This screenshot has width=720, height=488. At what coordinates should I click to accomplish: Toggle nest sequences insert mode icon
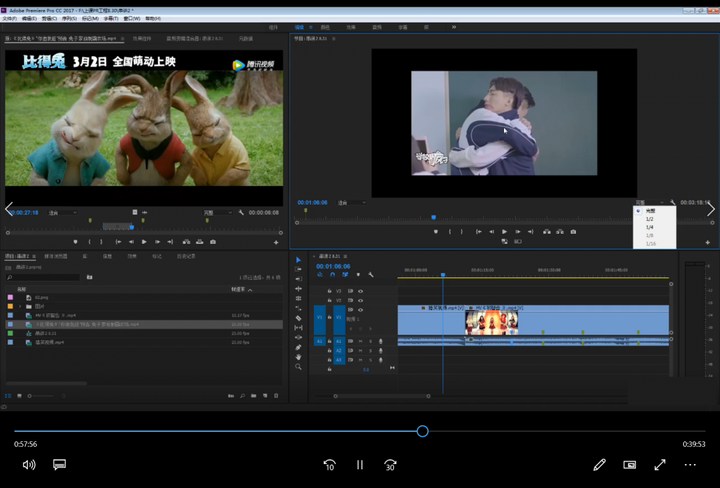[320, 275]
